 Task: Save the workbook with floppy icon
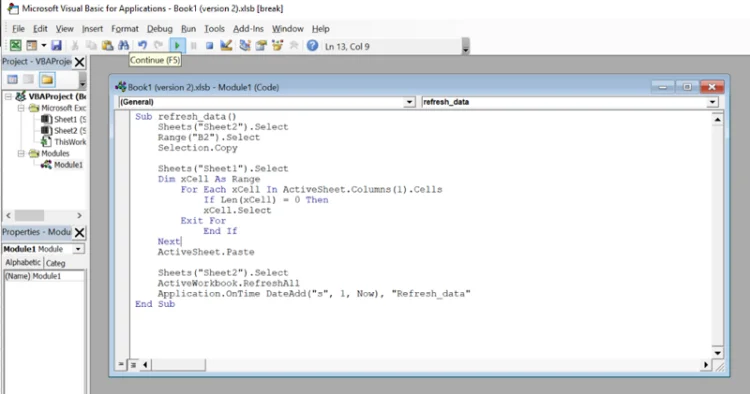(x=56, y=45)
